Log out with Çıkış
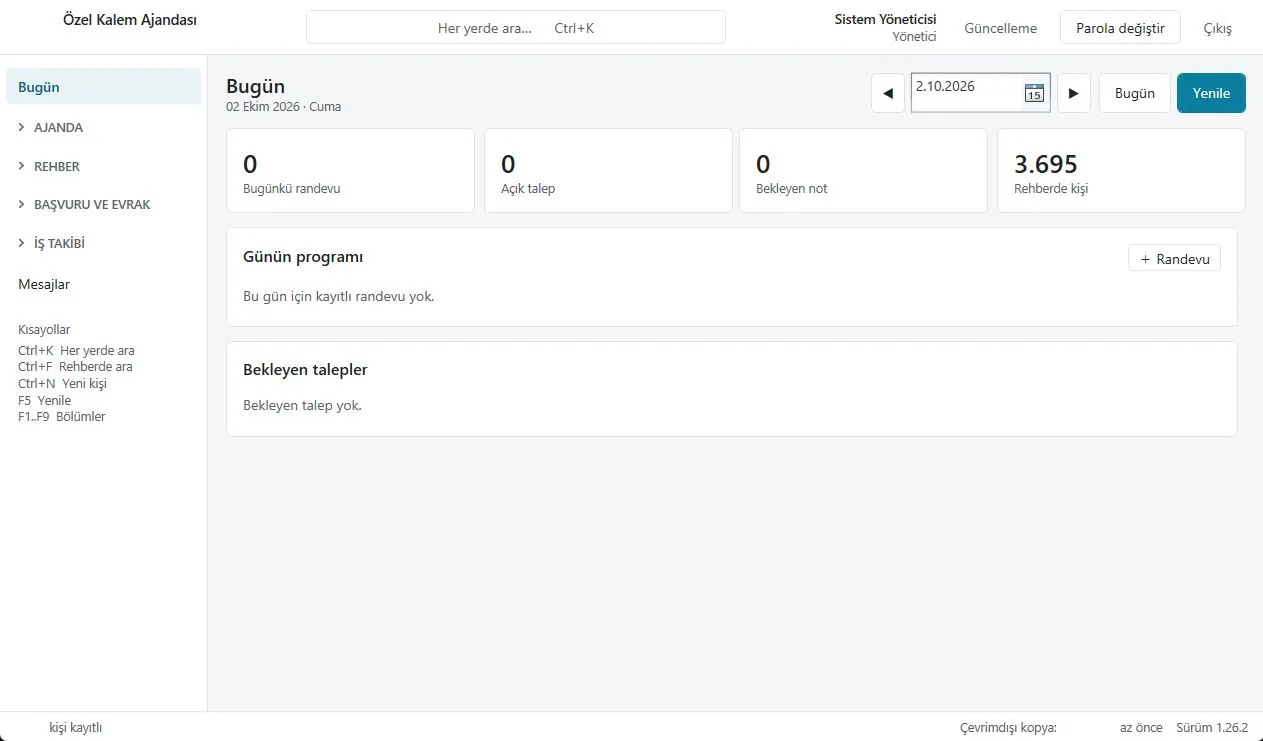This screenshot has width=1263, height=741. [x=1217, y=29]
